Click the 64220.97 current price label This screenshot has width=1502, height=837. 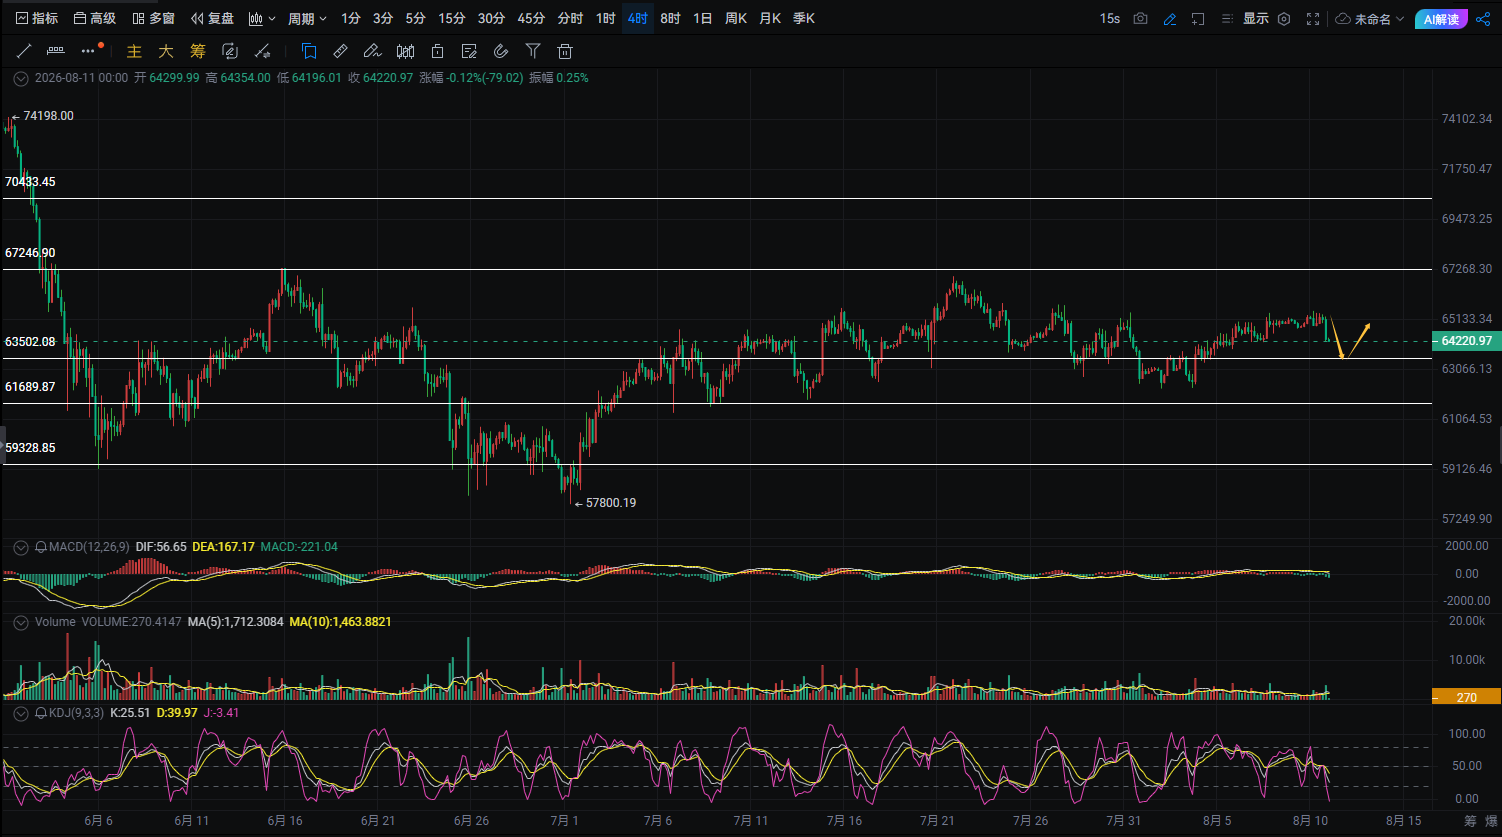pos(1466,341)
